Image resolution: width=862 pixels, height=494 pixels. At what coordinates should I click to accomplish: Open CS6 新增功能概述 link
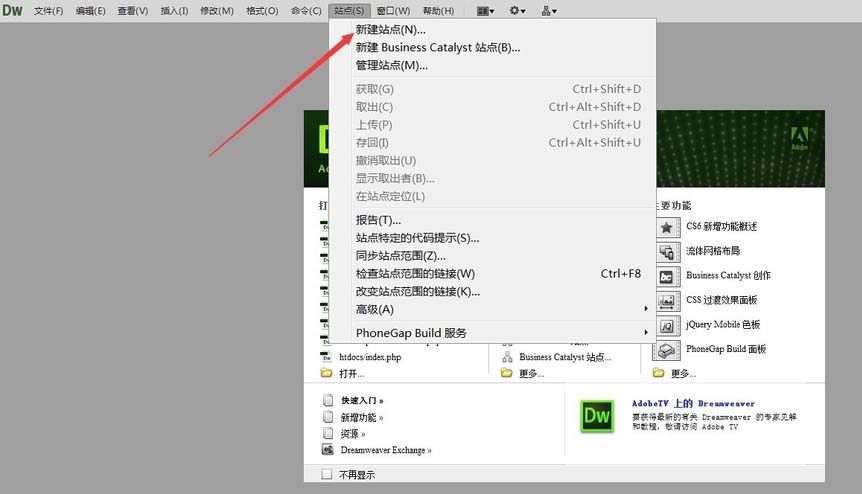[721, 226]
